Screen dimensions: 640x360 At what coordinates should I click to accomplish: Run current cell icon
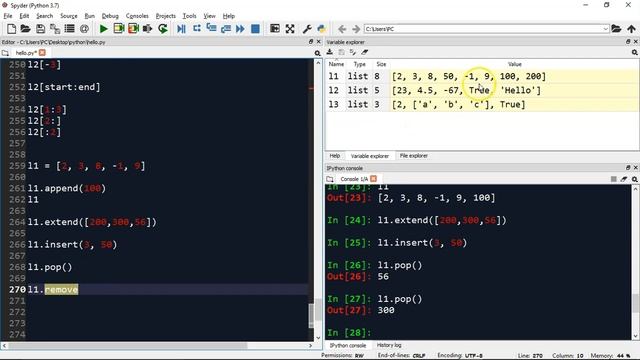118,29
